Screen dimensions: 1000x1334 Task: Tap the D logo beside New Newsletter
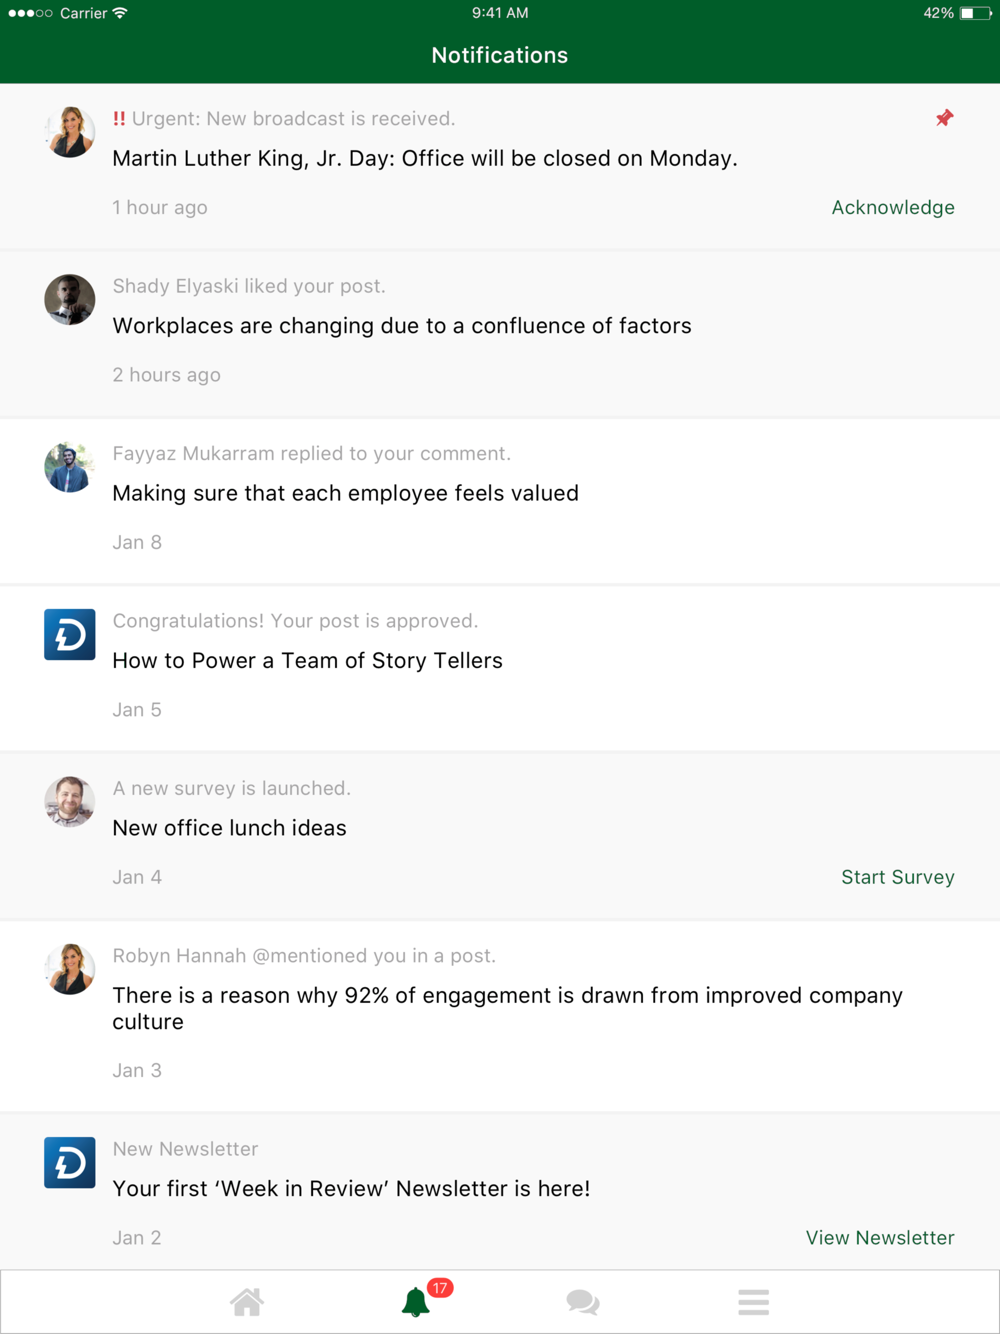pyautogui.click(x=70, y=1163)
